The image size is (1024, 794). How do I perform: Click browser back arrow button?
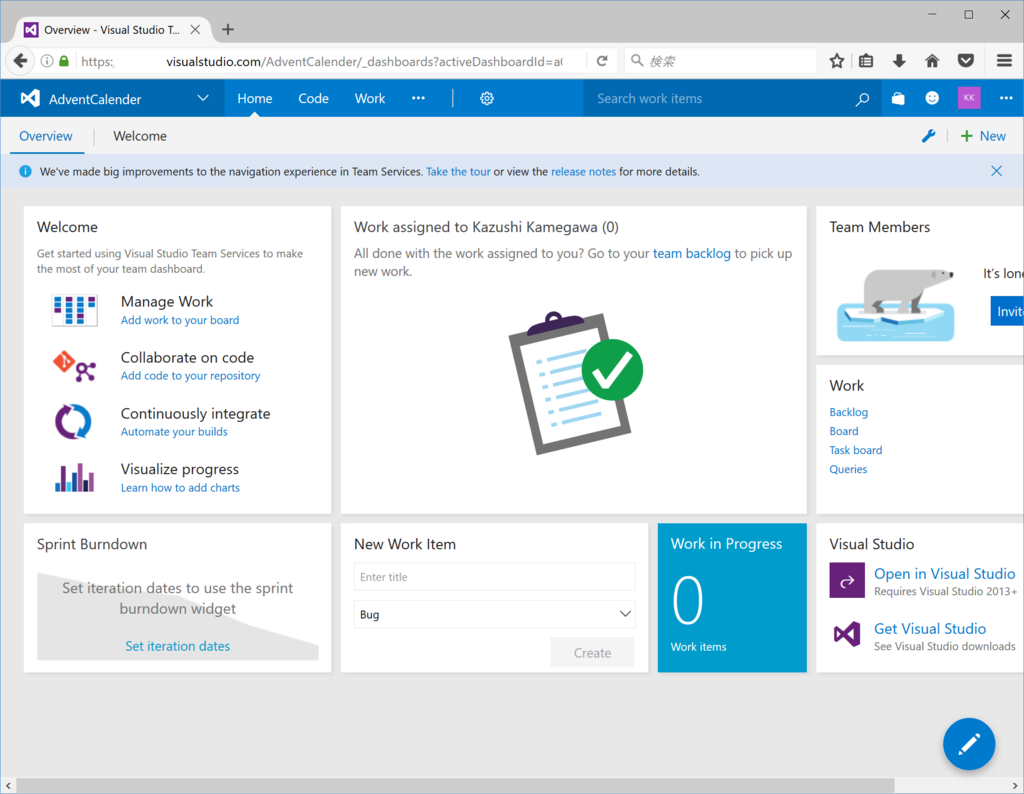(x=20, y=61)
